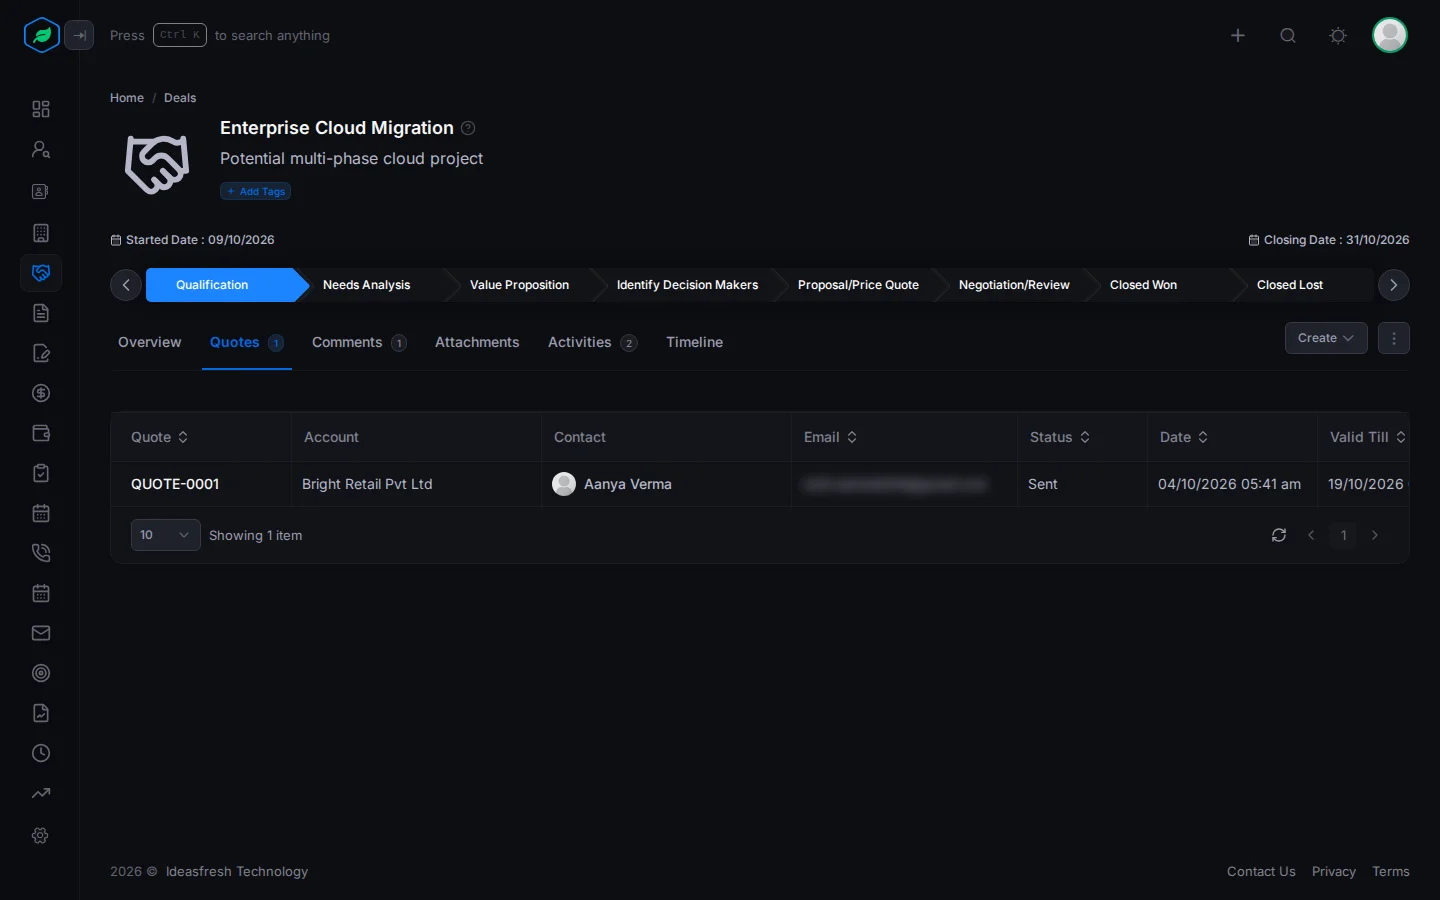Open the QUOTE-0001 link
The height and width of the screenshot is (900, 1440).
pyautogui.click(x=175, y=484)
